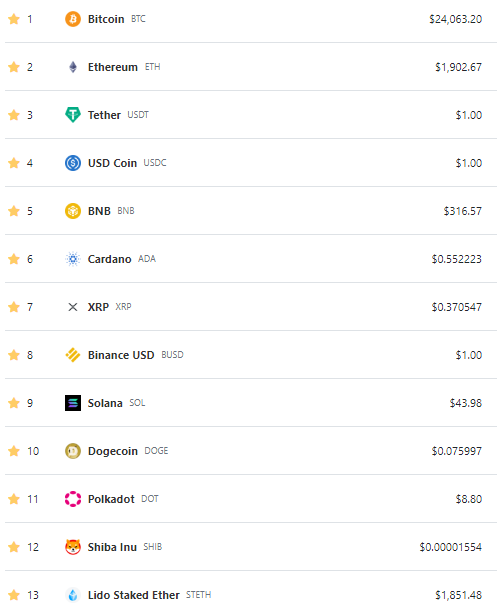Click the Ethereum diamond logo icon
Screen dimensions: 497x616
(73, 67)
